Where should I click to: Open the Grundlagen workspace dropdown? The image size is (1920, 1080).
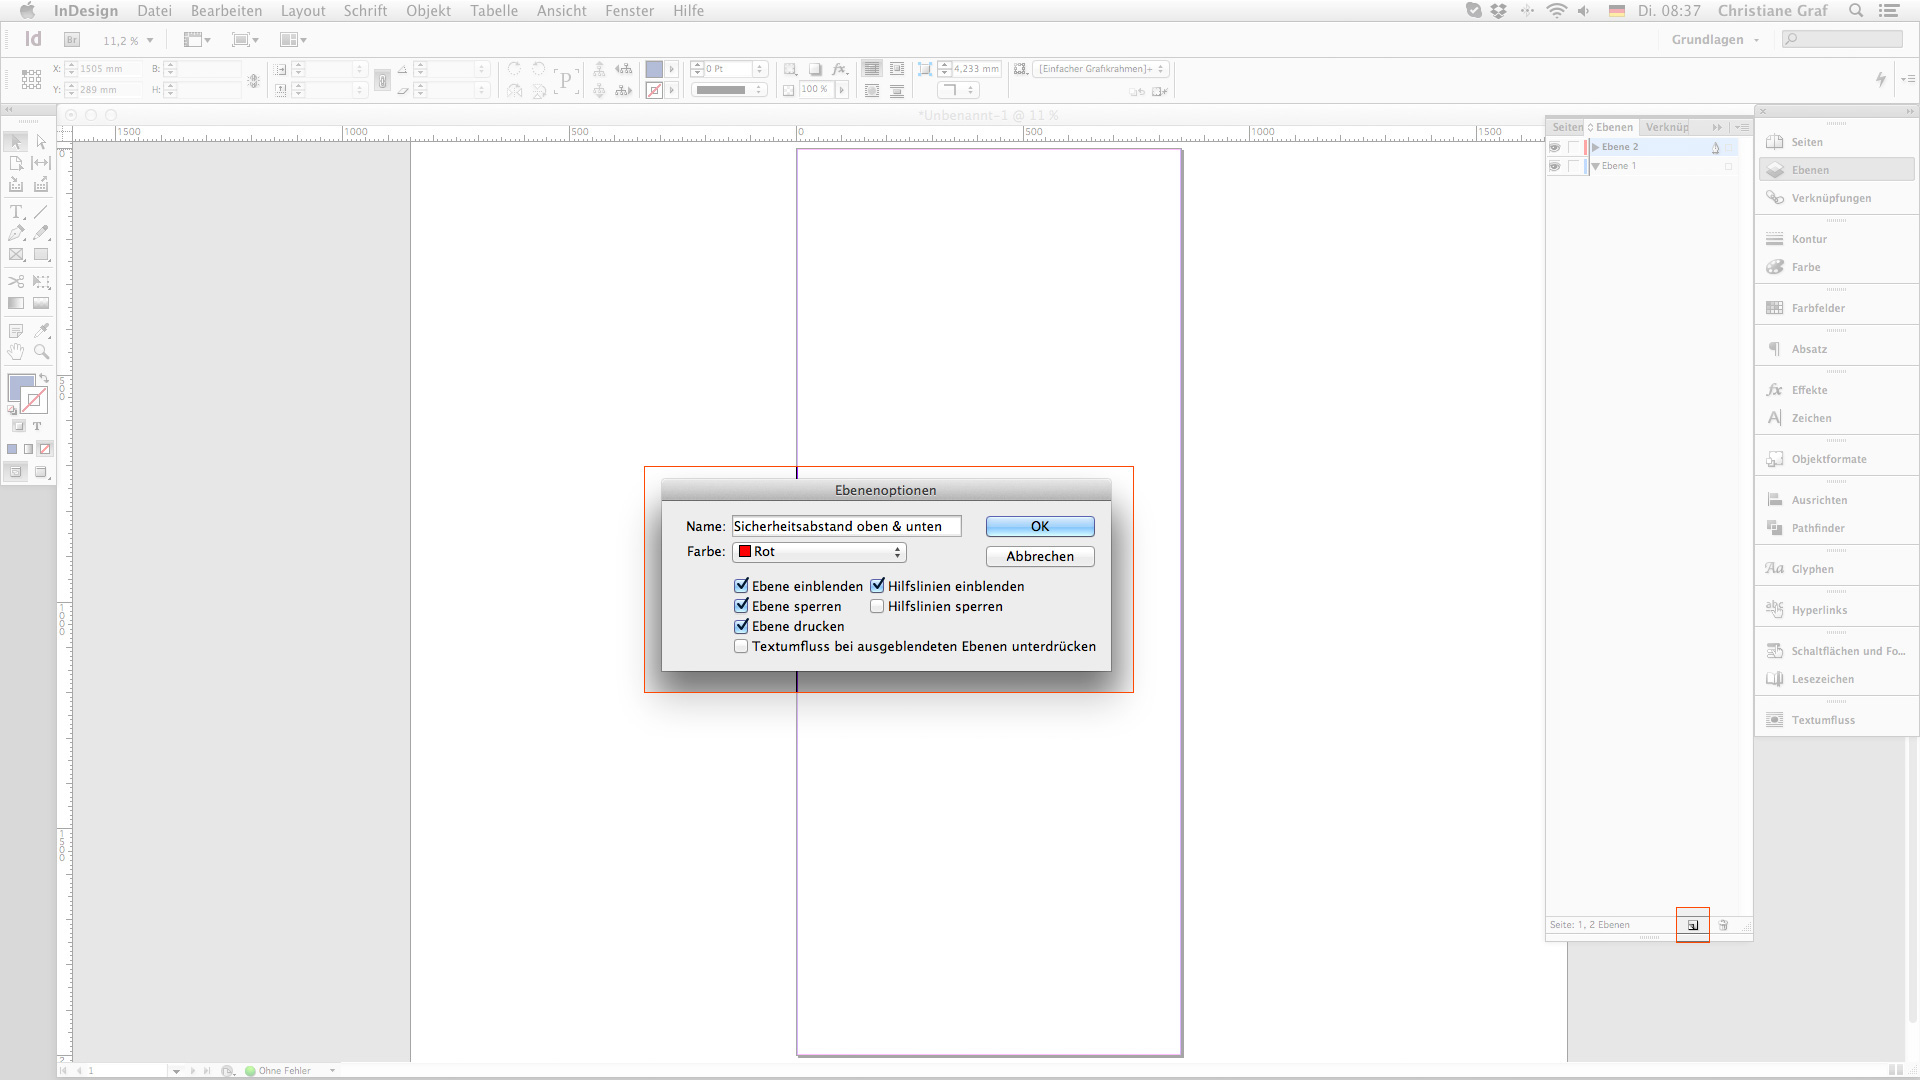point(1714,40)
